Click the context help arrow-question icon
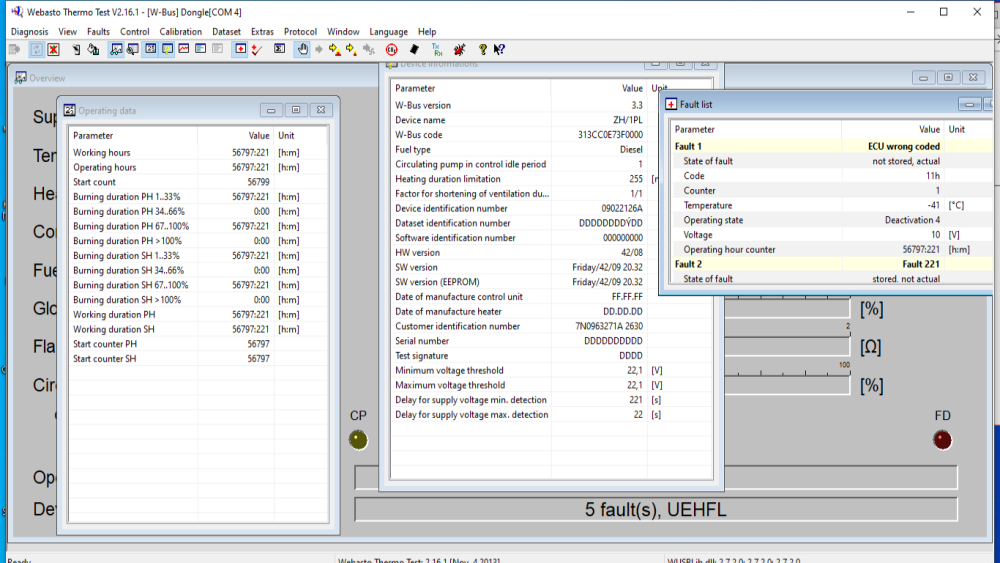The height and width of the screenshot is (563, 1000). coord(499,49)
